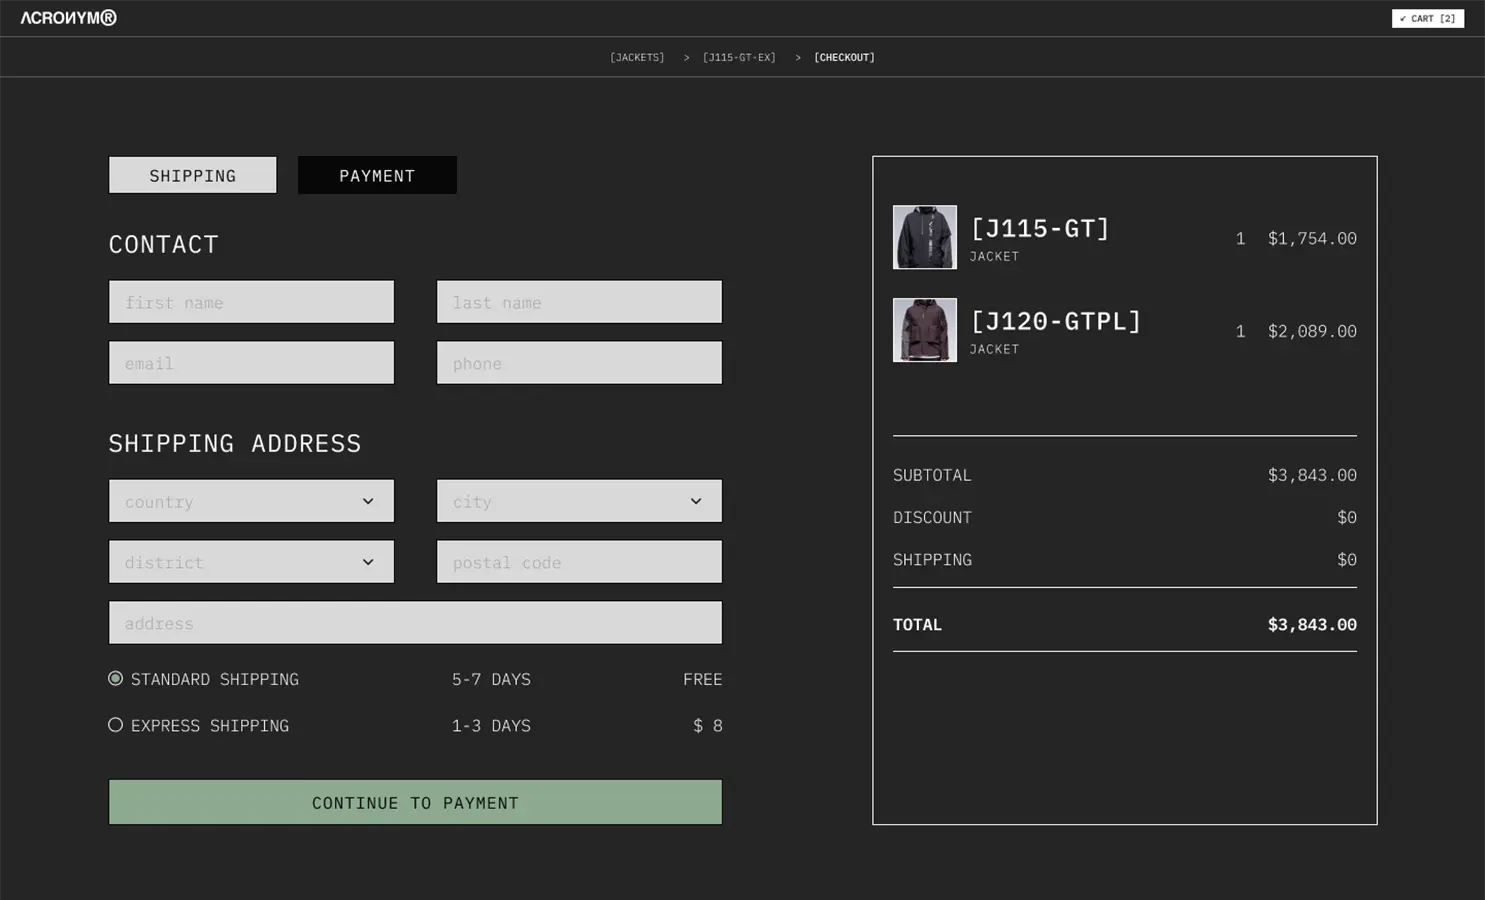Click the $ 8 express shipping price
The height and width of the screenshot is (900, 1485).
[x=707, y=726]
